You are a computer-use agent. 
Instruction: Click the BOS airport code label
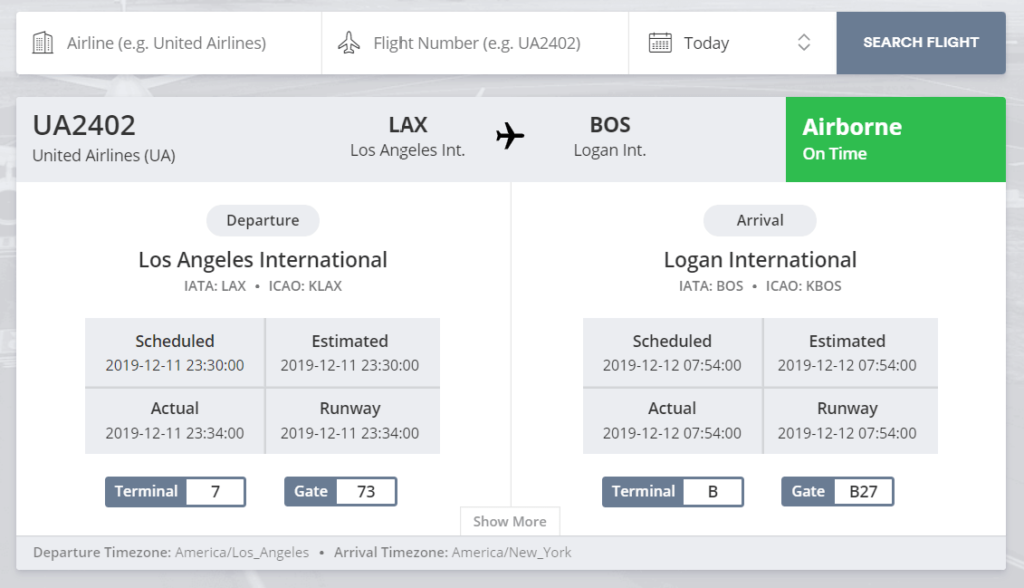610,125
